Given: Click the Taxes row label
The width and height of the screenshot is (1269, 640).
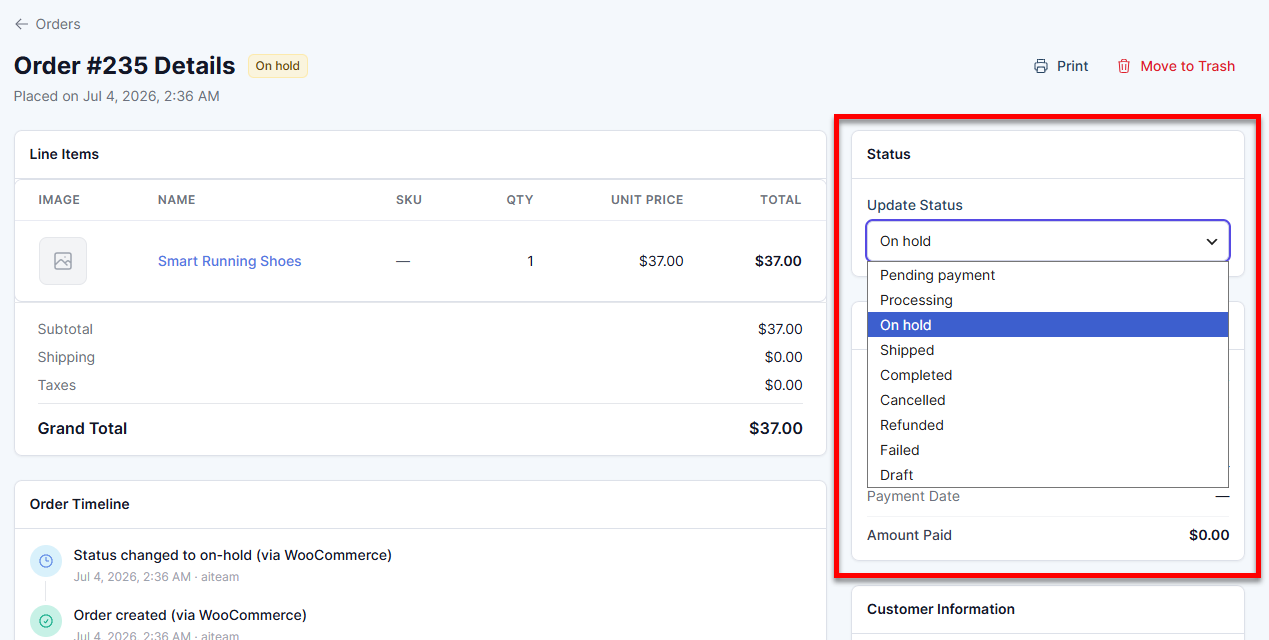Looking at the screenshot, I should coord(57,385).
